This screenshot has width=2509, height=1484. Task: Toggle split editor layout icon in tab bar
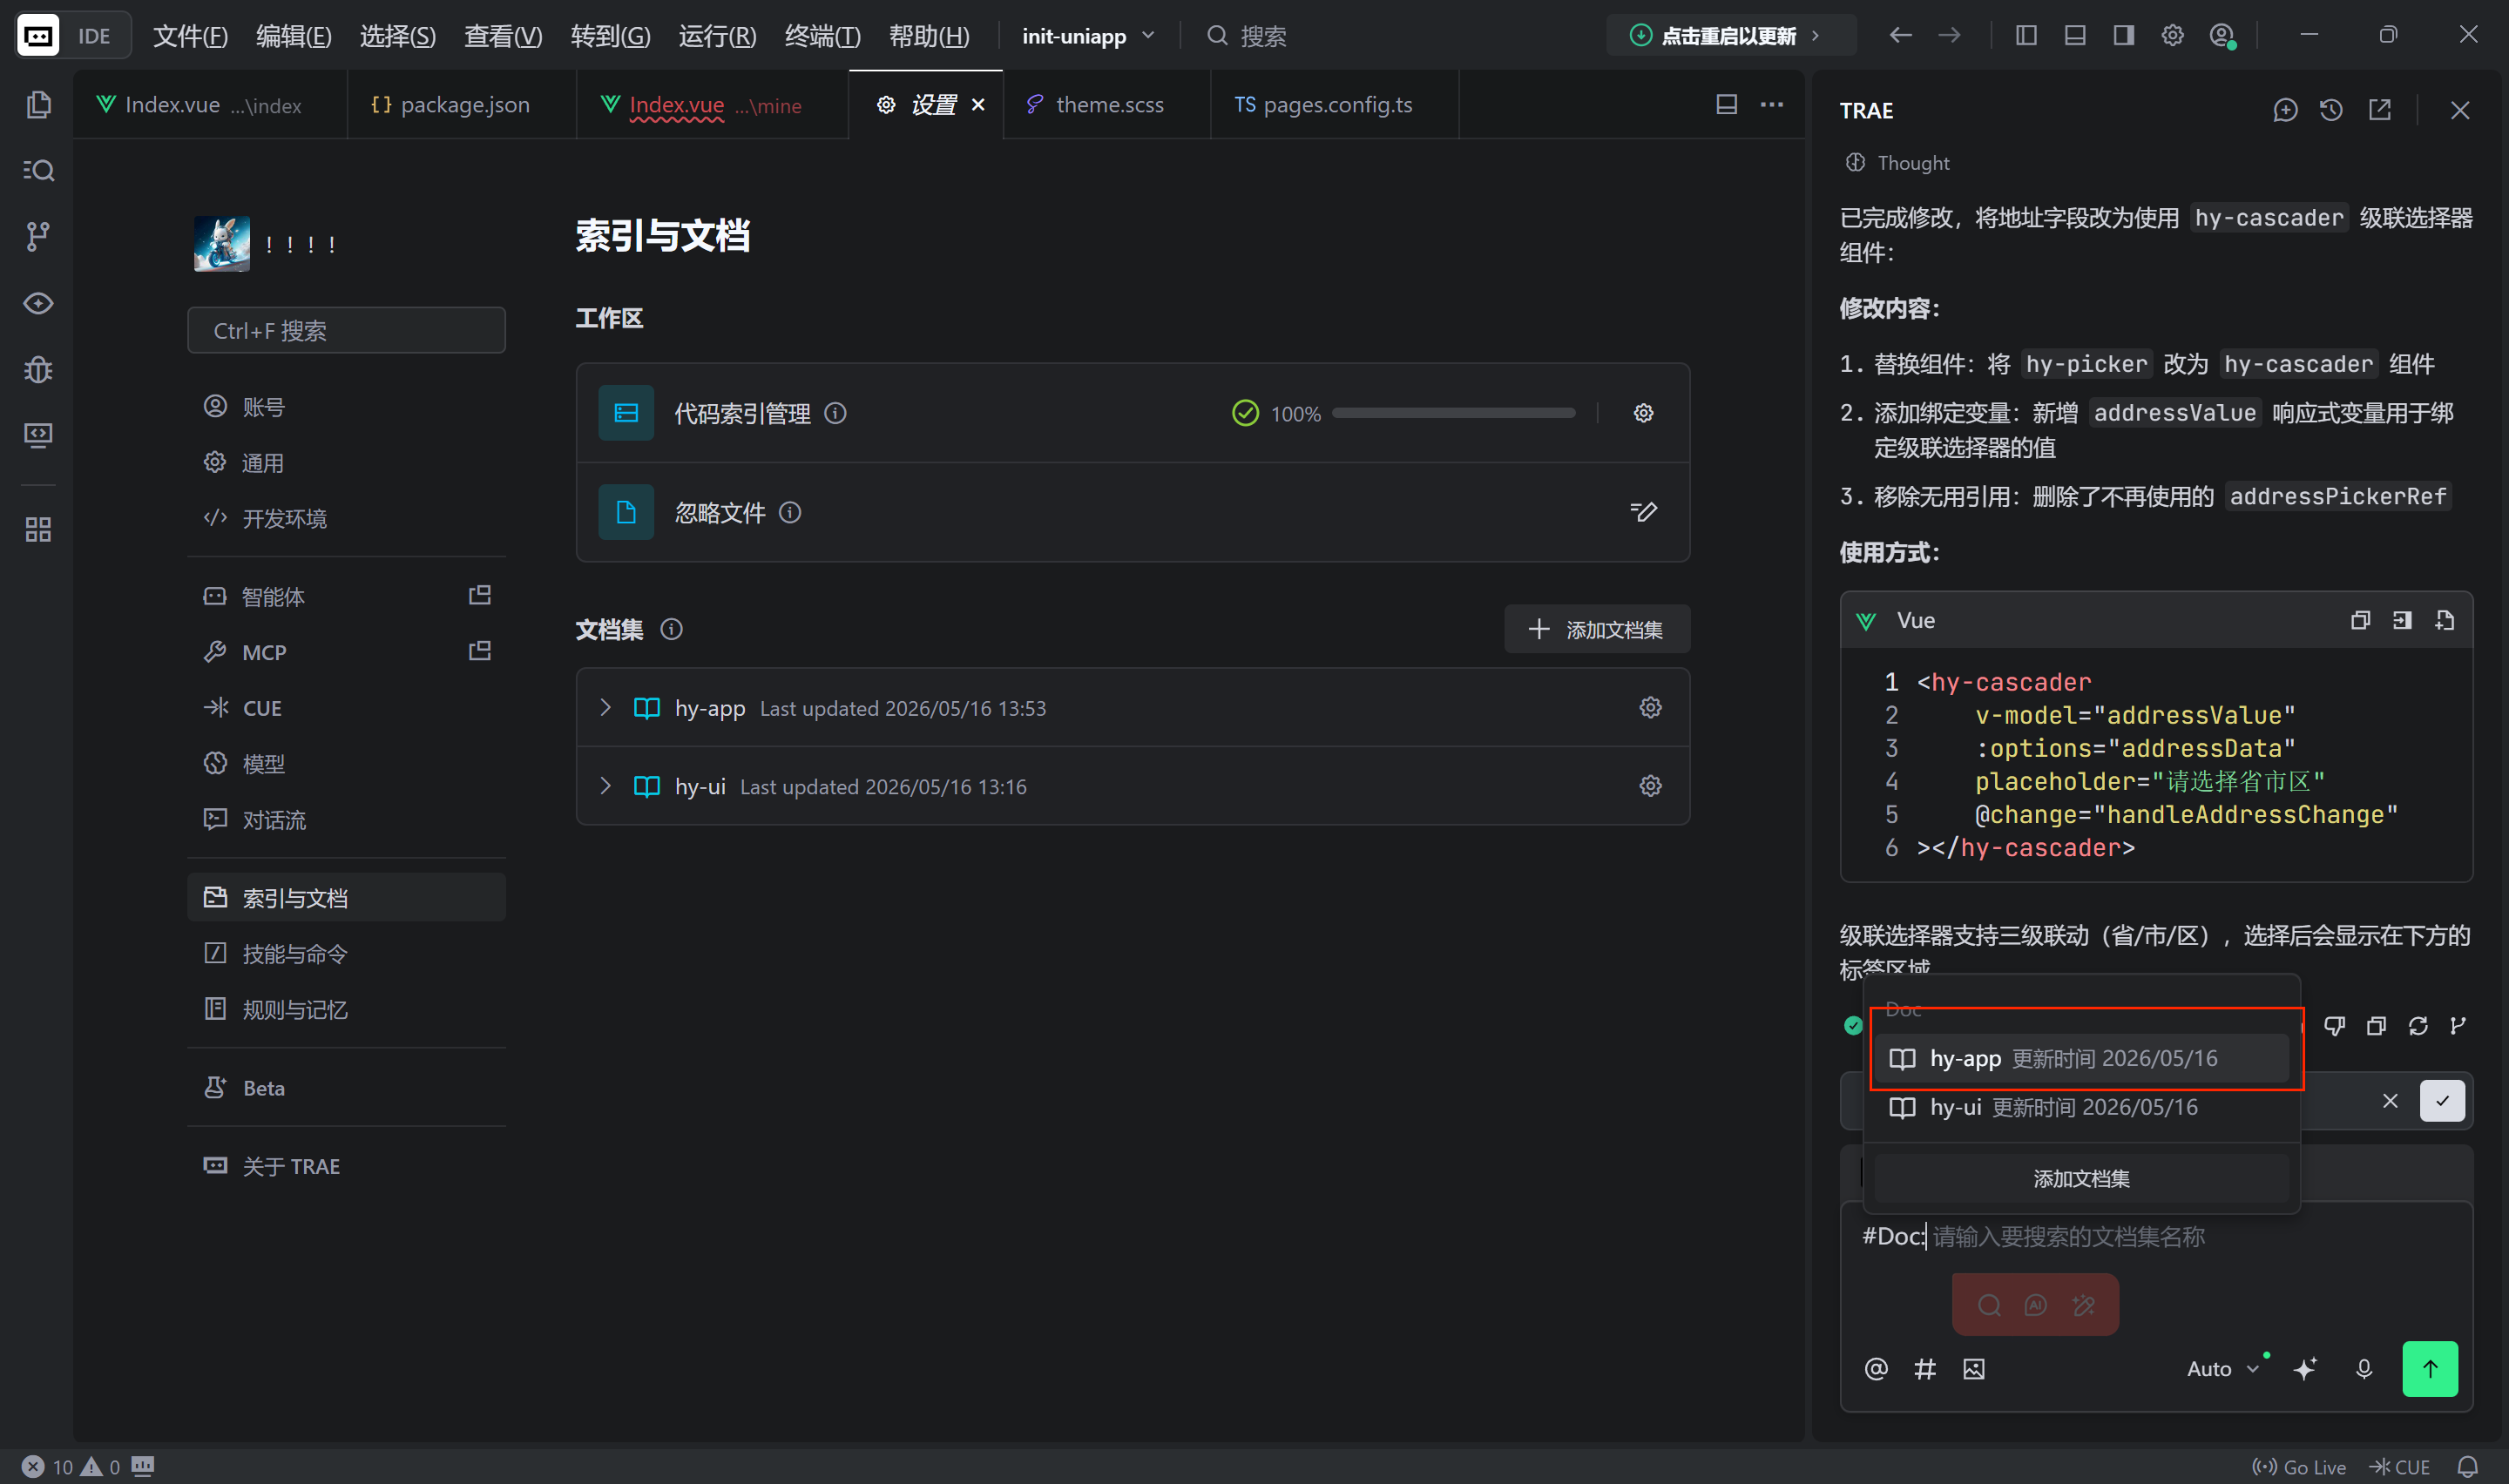click(1726, 104)
